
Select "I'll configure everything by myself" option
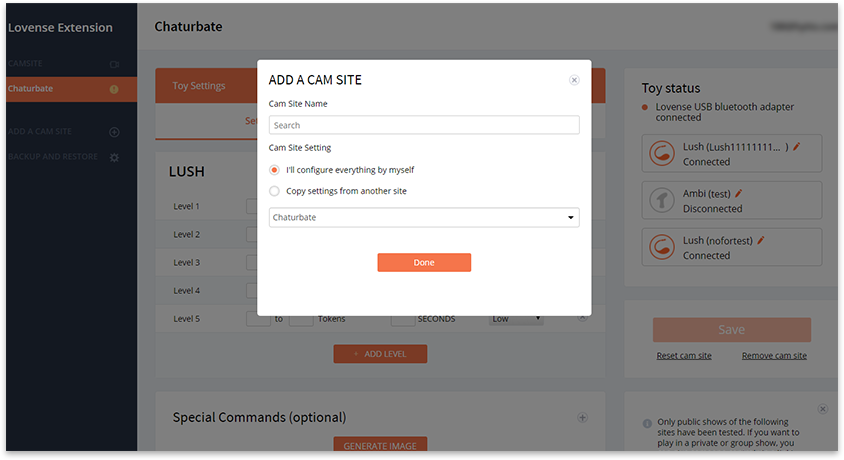click(x=275, y=170)
